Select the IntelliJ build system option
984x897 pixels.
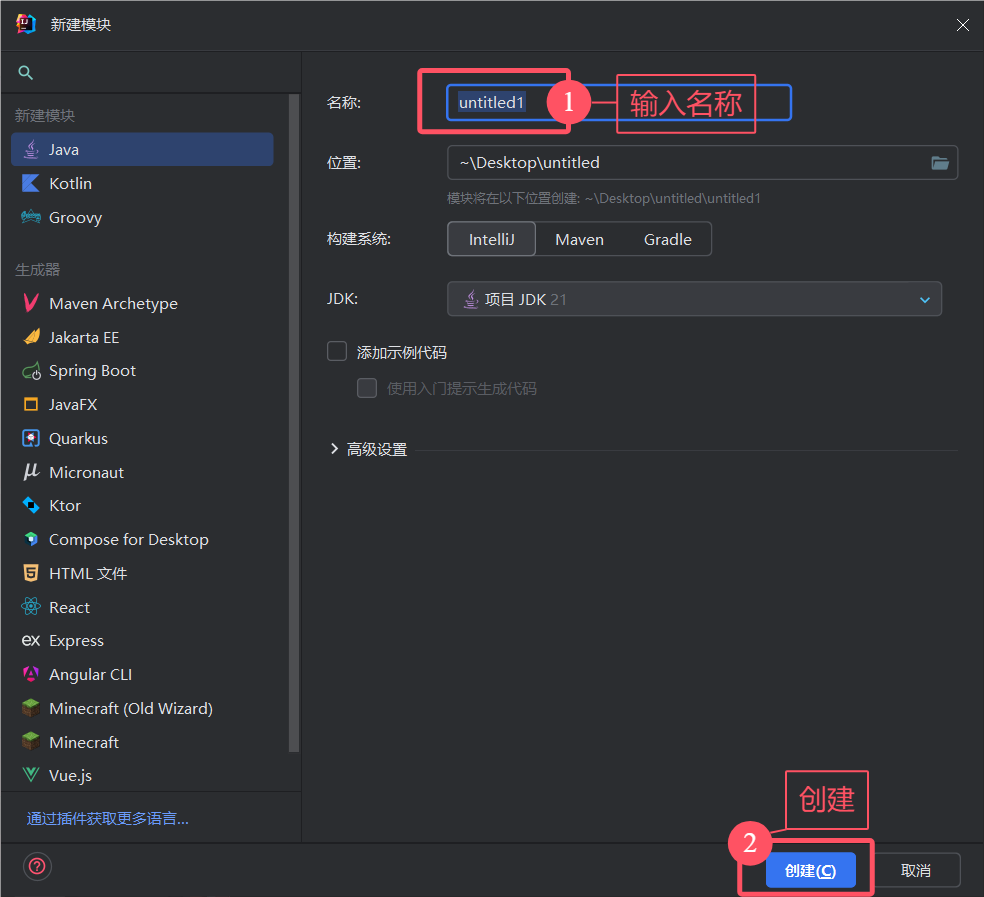(x=492, y=240)
